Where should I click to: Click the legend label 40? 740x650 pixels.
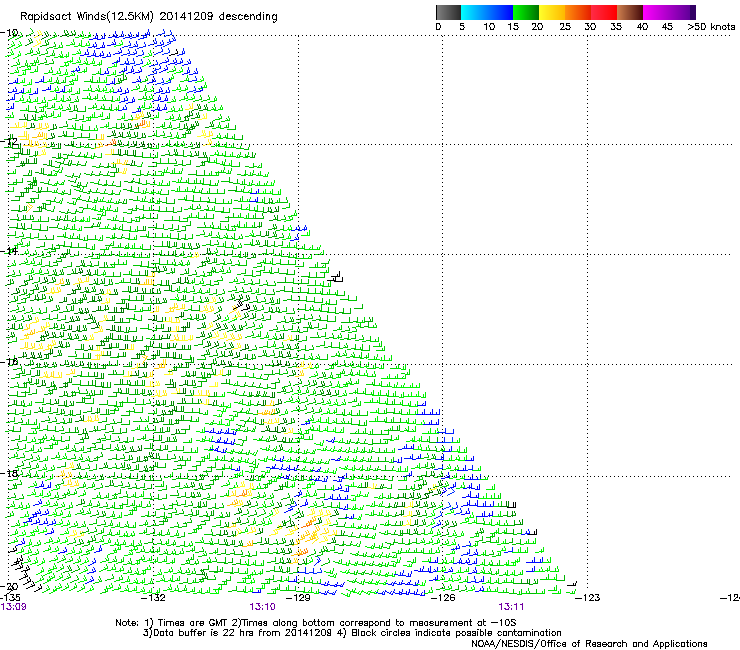click(642, 27)
